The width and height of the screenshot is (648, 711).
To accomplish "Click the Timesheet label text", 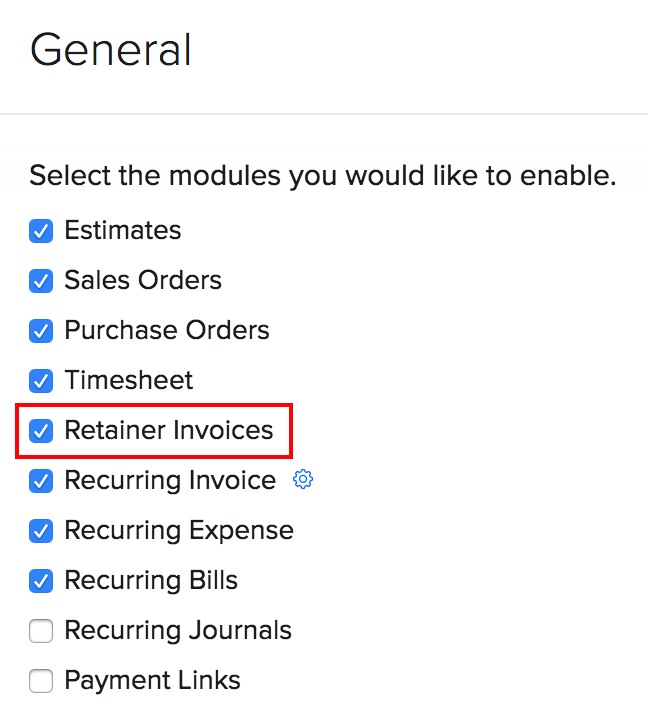I will pos(129,380).
